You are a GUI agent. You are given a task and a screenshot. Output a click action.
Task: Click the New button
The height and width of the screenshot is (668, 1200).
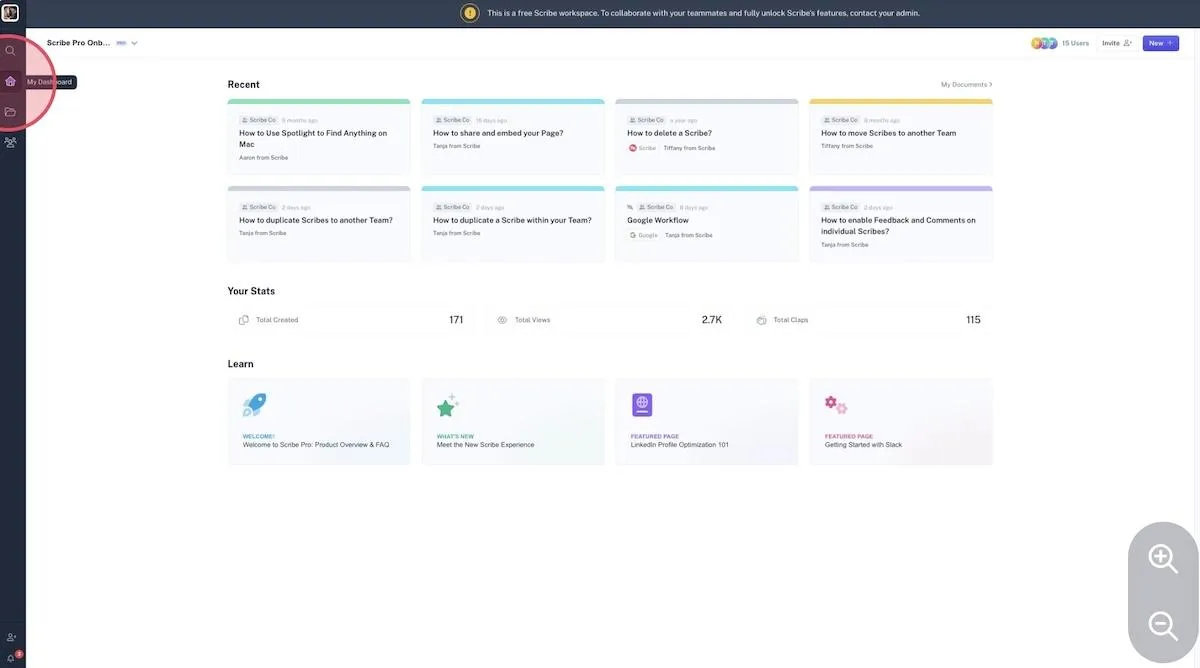tap(1161, 43)
